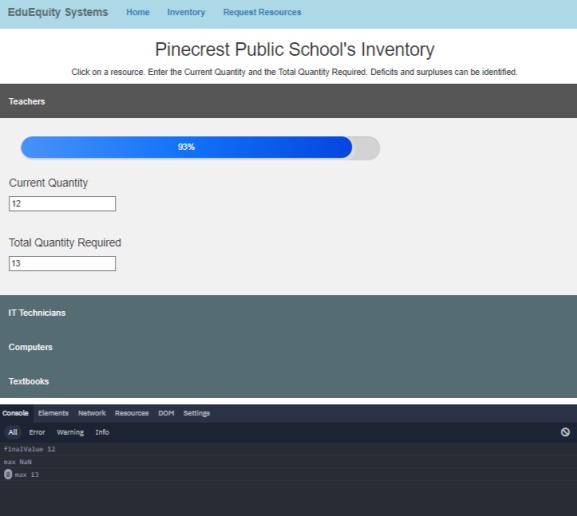Expand the Textbooks section
The height and width of the screenshot is (516, 577).
tap(288, 381)
